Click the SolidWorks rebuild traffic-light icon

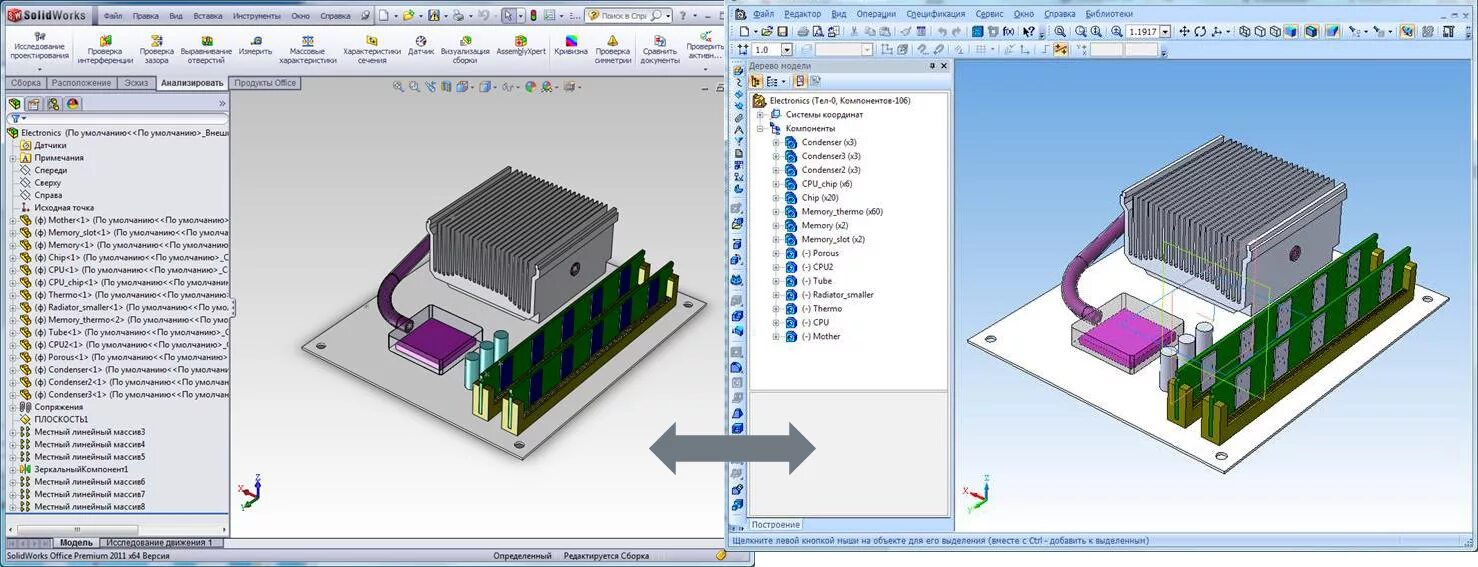point(532,15)
